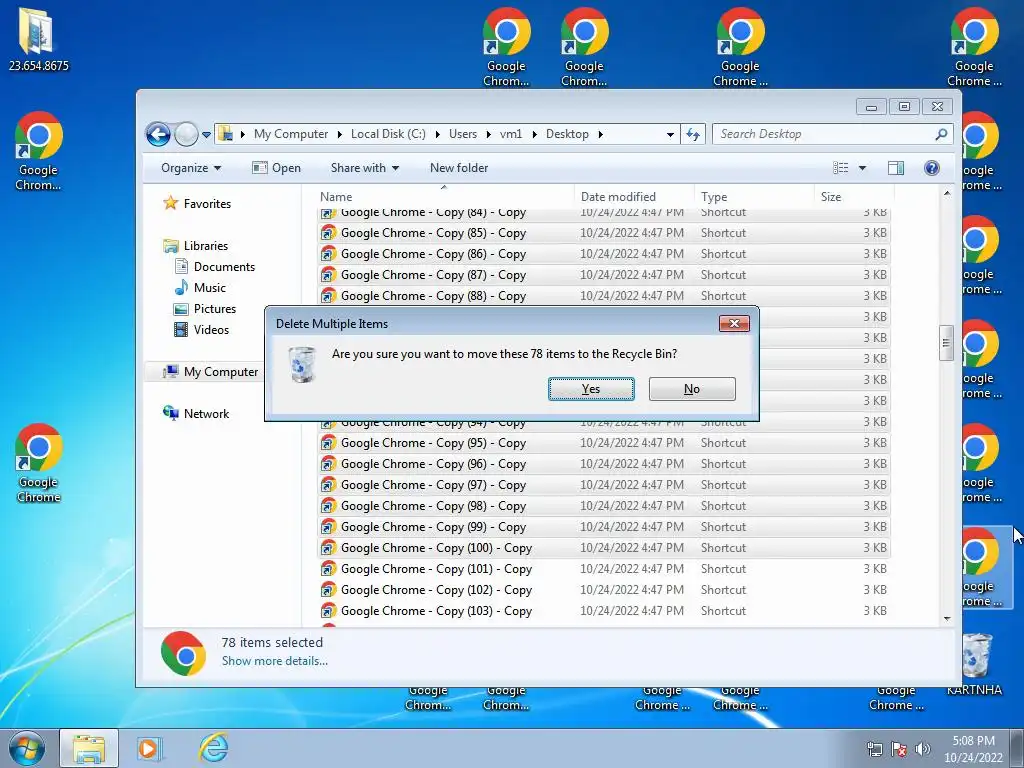Screen dimensions: 1024x768
Task: Select Google Chrome - Copy (103) - Copy
Action: [604, 611]
